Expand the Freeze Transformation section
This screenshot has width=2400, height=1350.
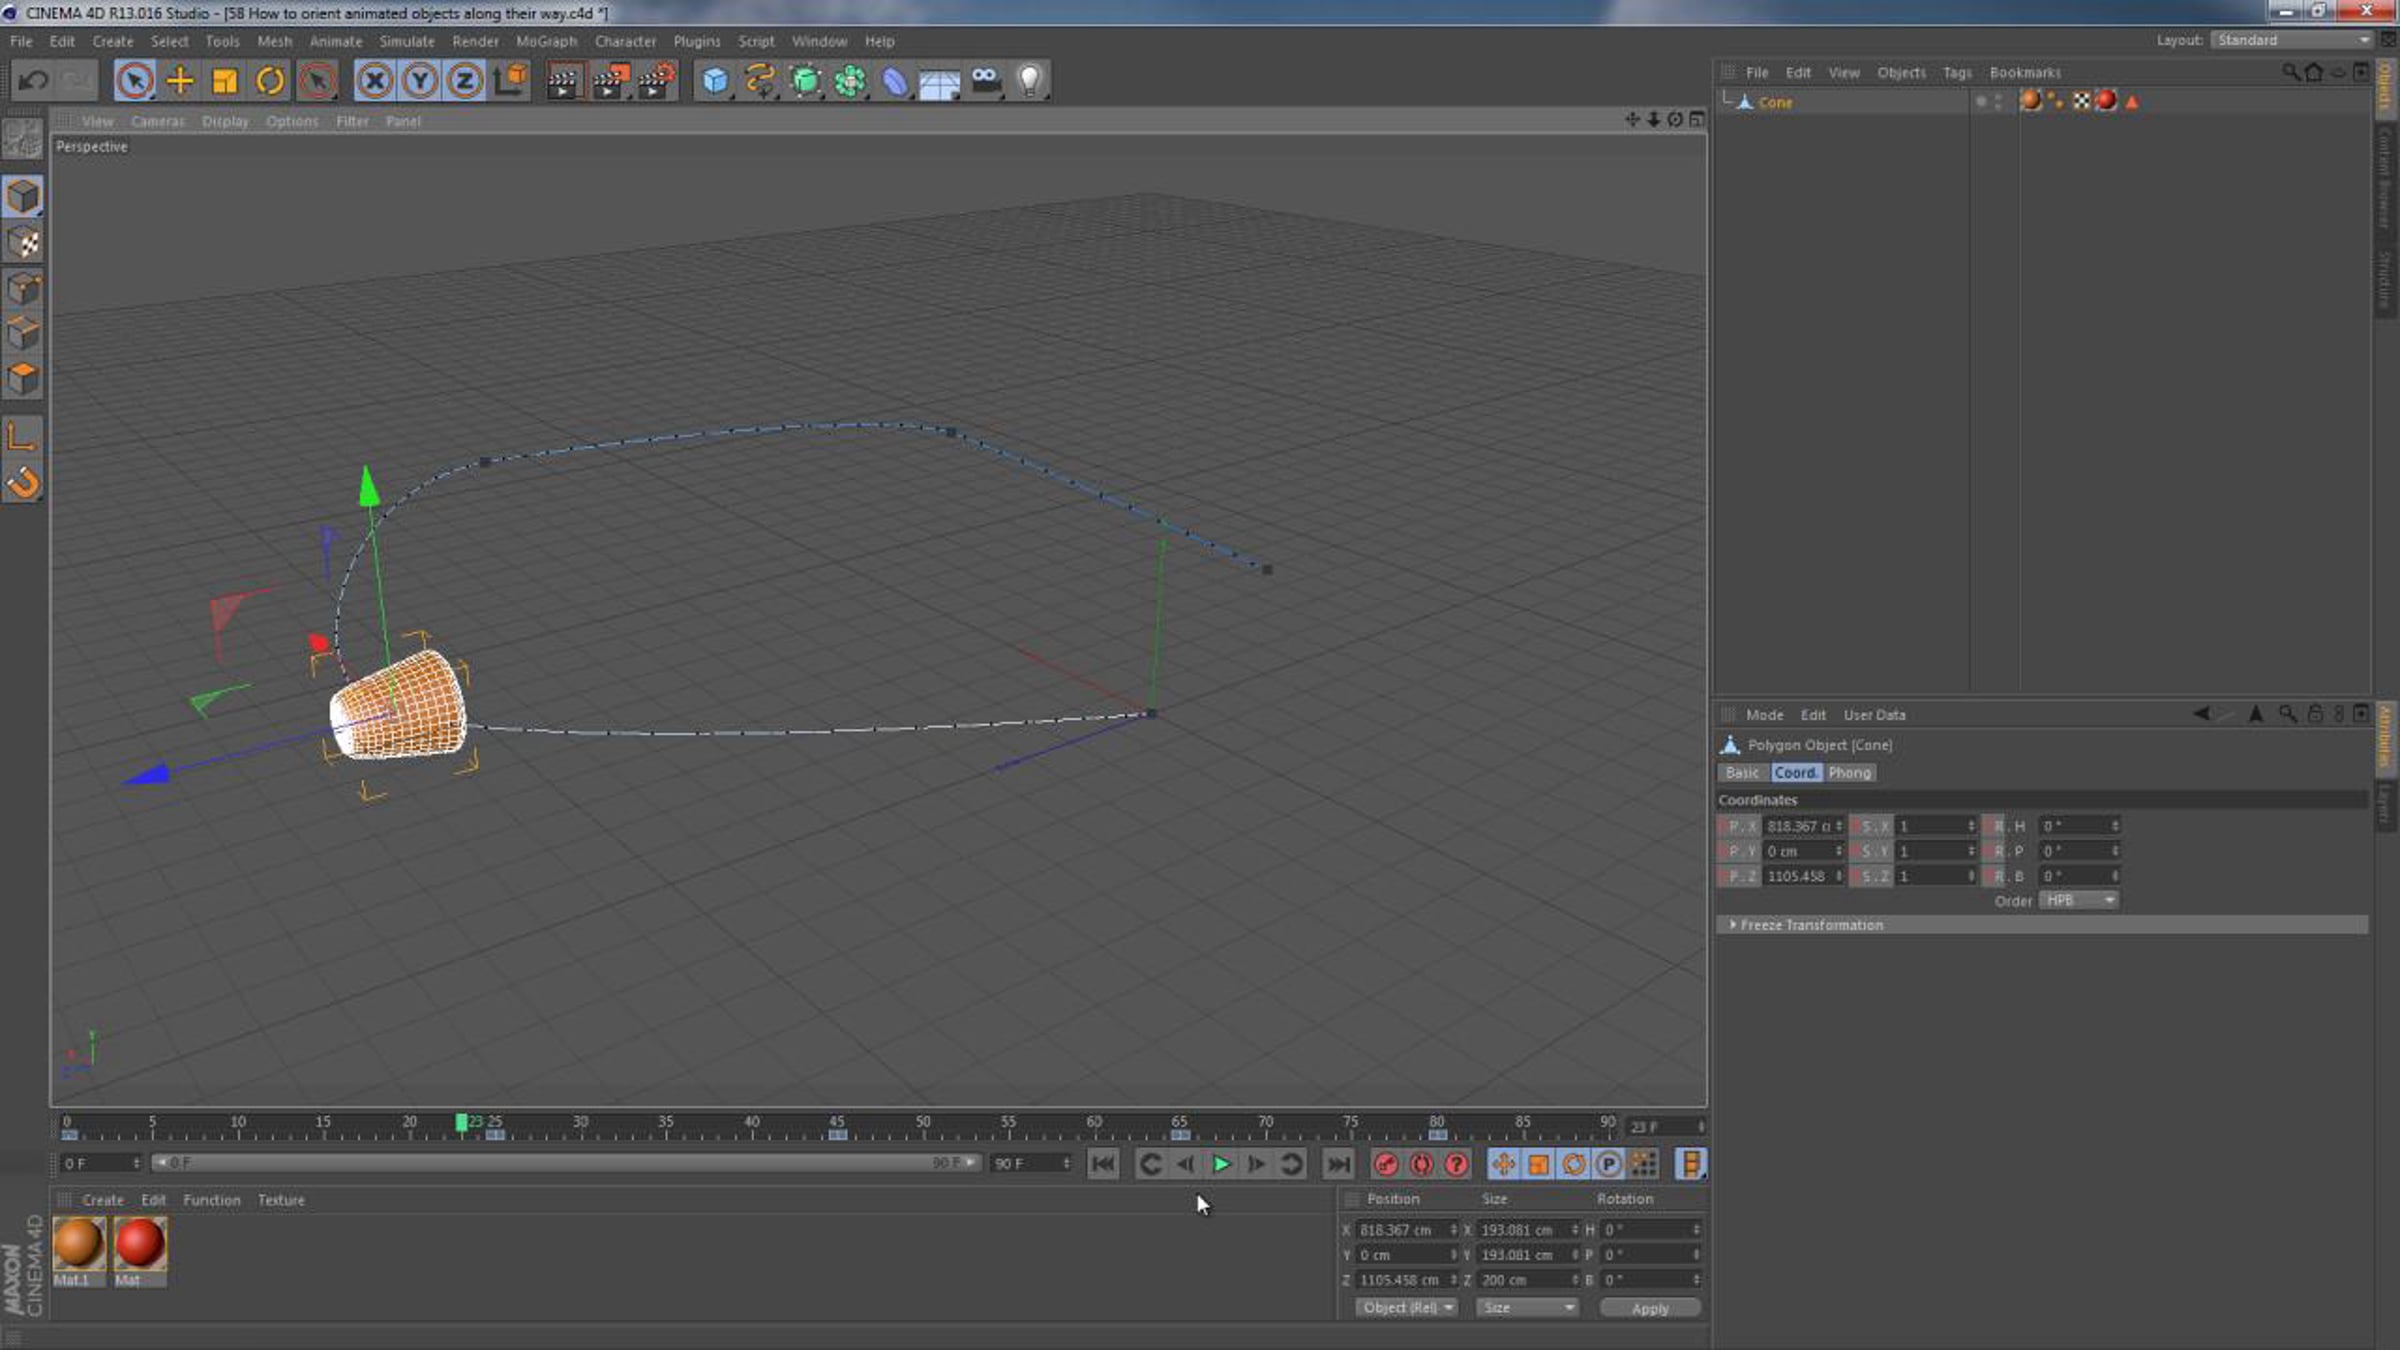point(2042,925)
